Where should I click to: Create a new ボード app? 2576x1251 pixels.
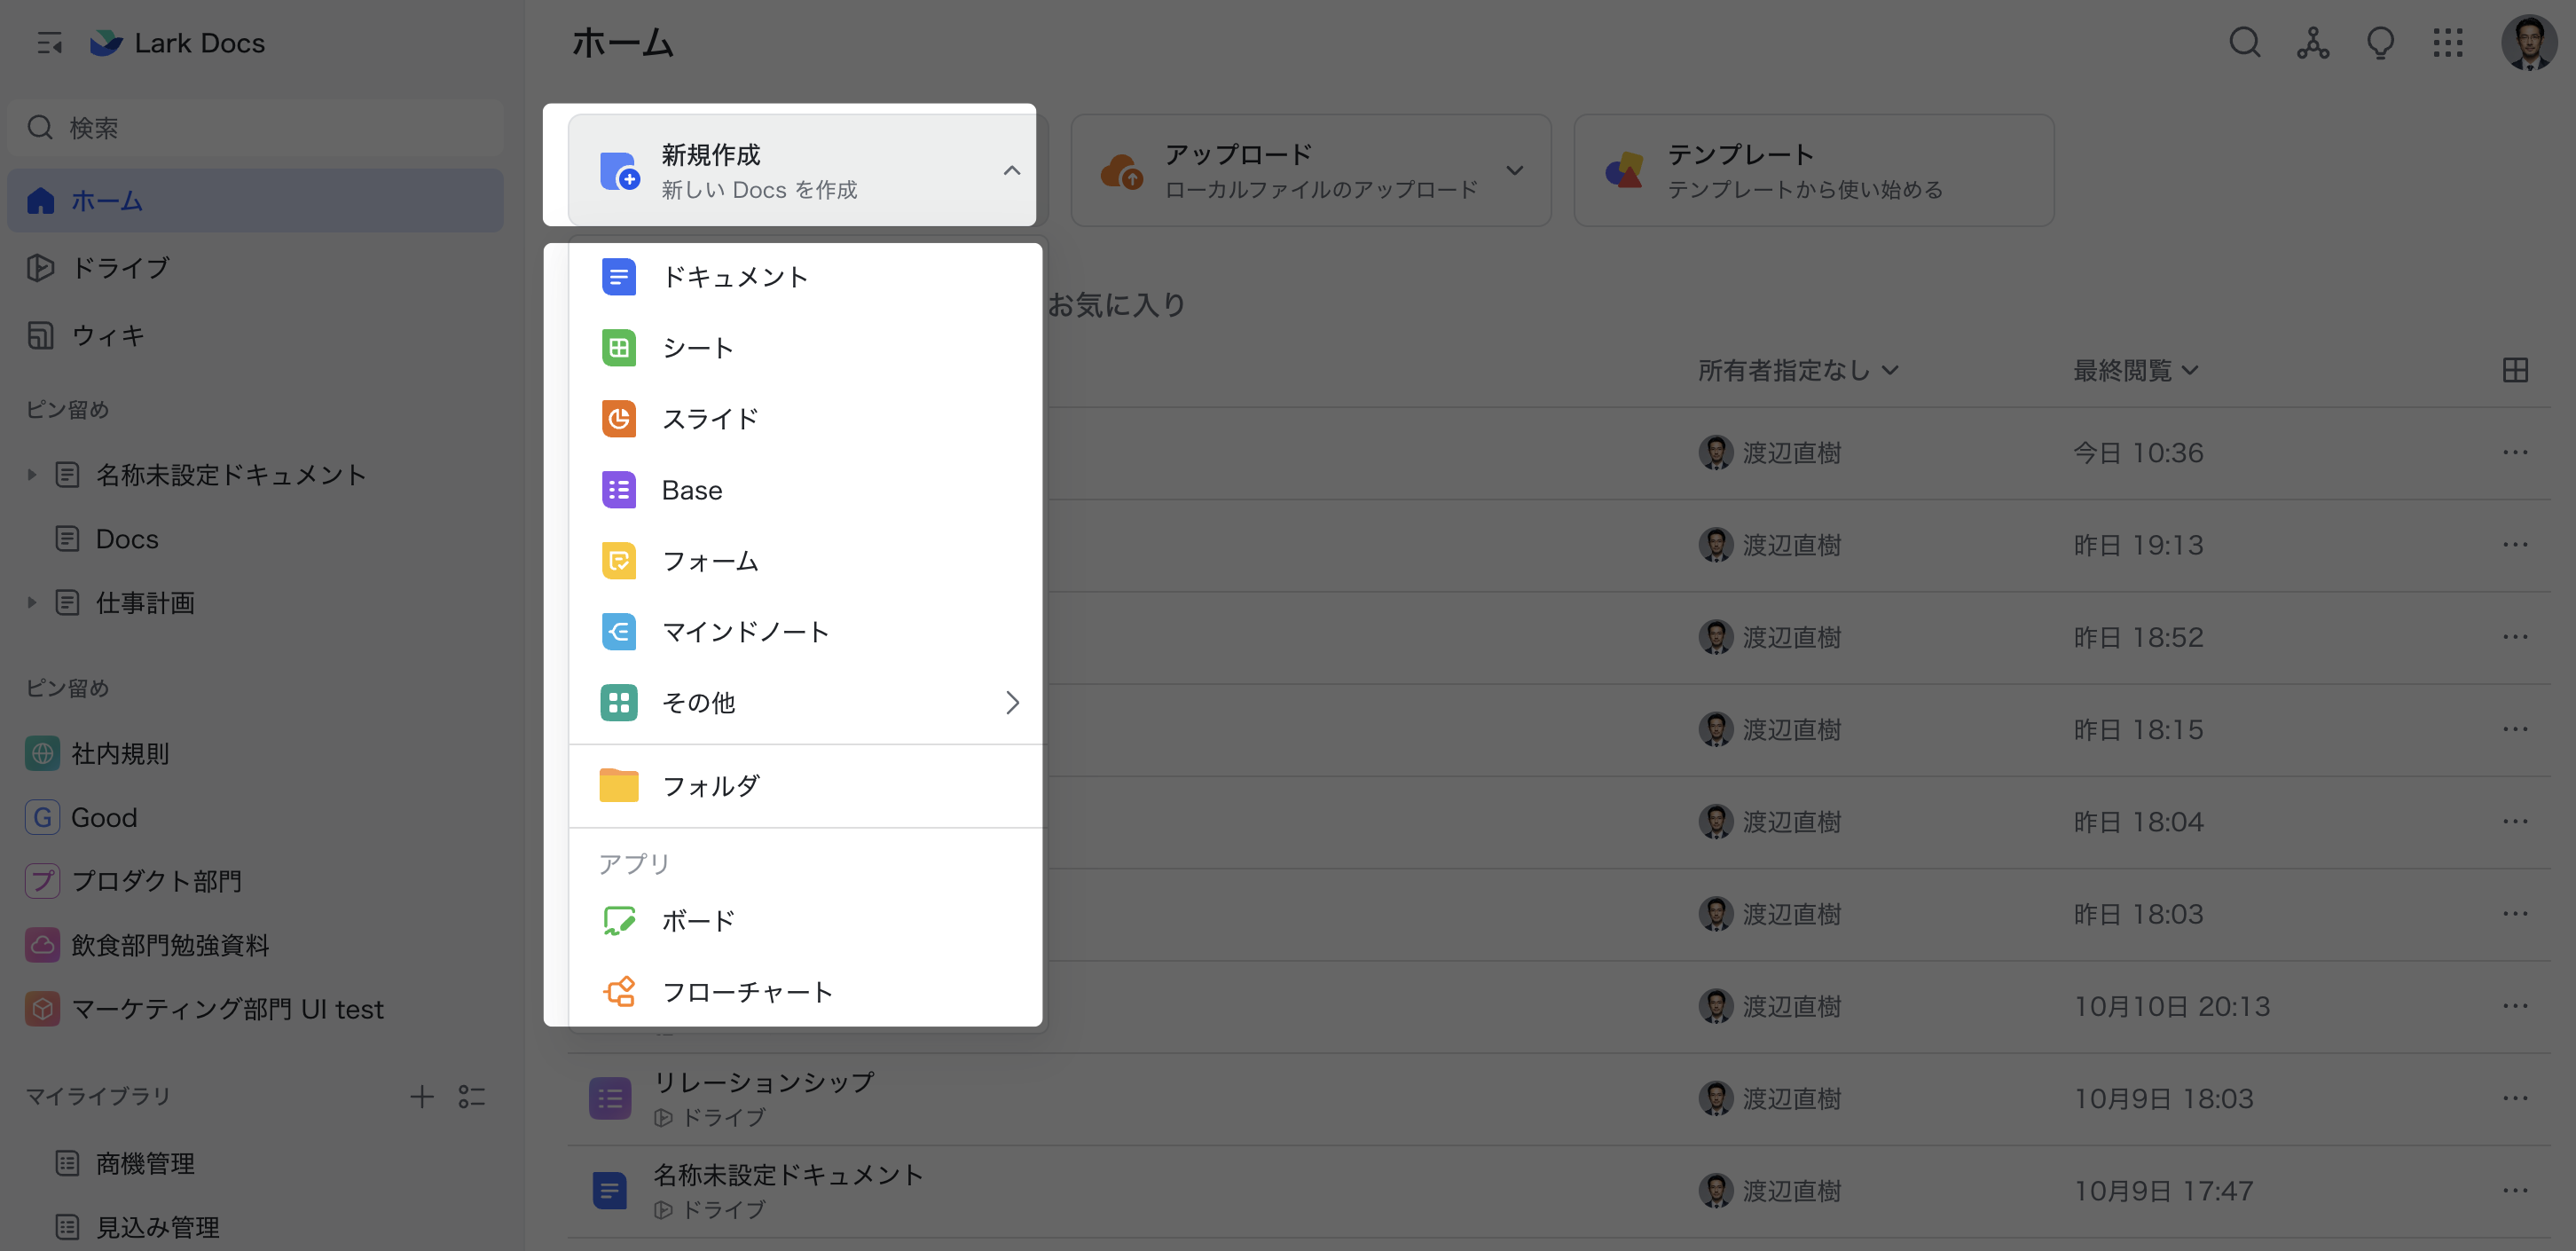(x=697, y=920)
